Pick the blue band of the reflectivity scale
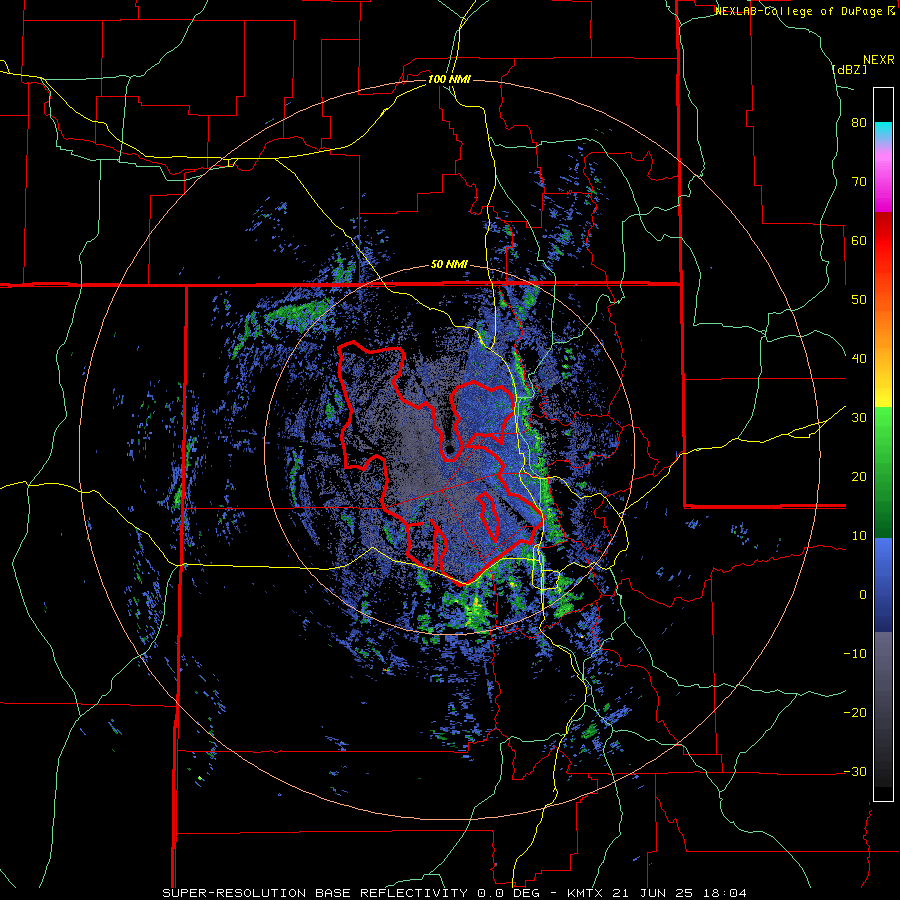 tap(883, 585)
